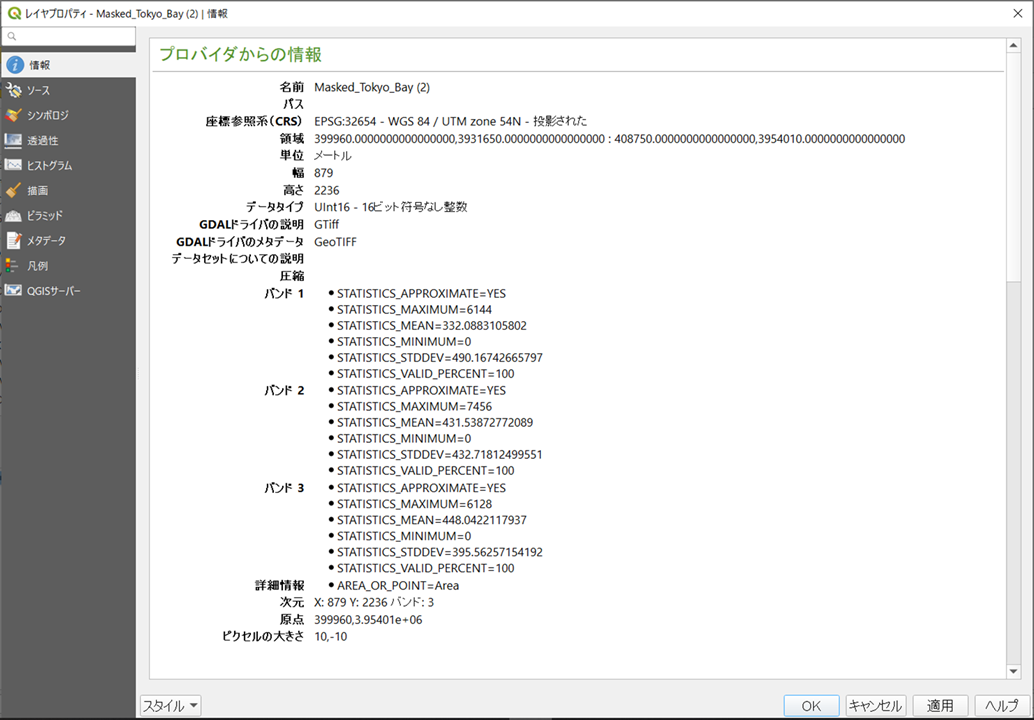Switch to the メタデータ tab label
Viewport: 1034px width, 720px height.
pyautogui.click(x=46, y=241)
